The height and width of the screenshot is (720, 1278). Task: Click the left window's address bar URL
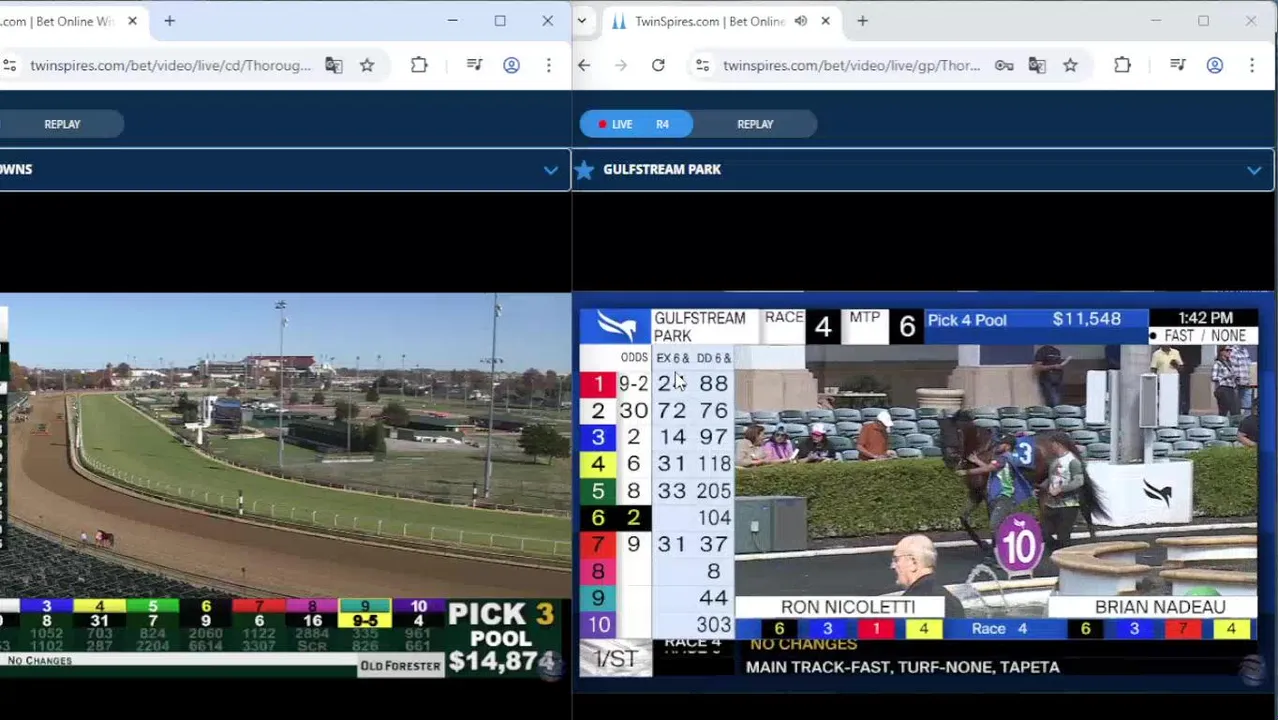pyautogui.click(x=170, y=65)
